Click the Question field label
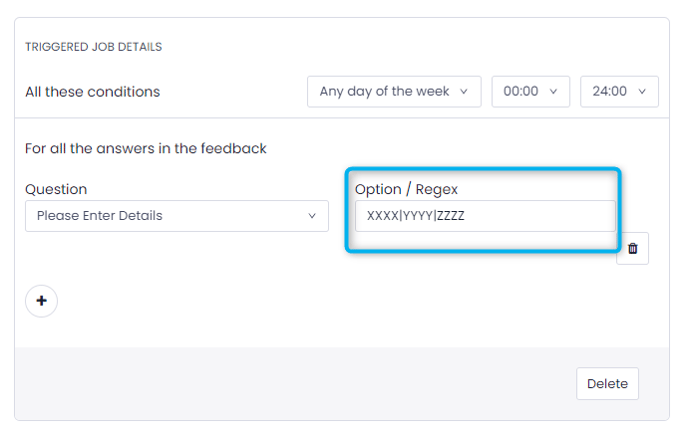This screenshot has height=432, width=688. (x=56, y=189)
